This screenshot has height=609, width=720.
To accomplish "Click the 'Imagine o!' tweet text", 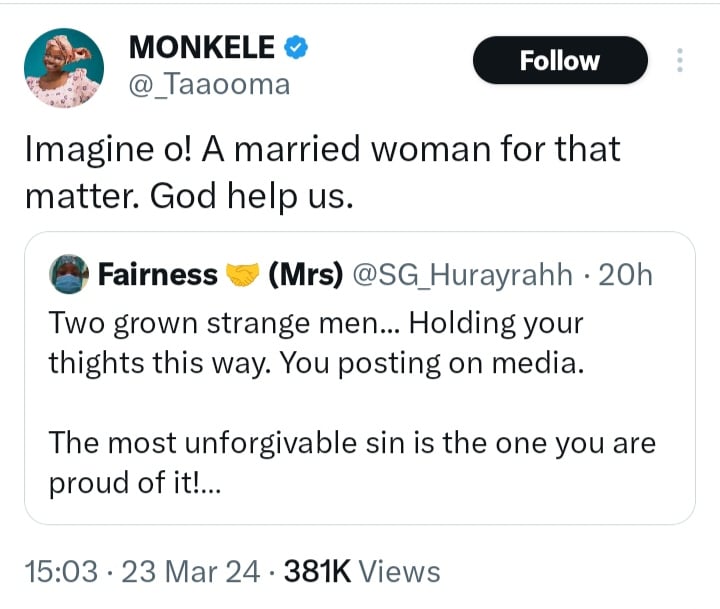I will click(321, 150).
